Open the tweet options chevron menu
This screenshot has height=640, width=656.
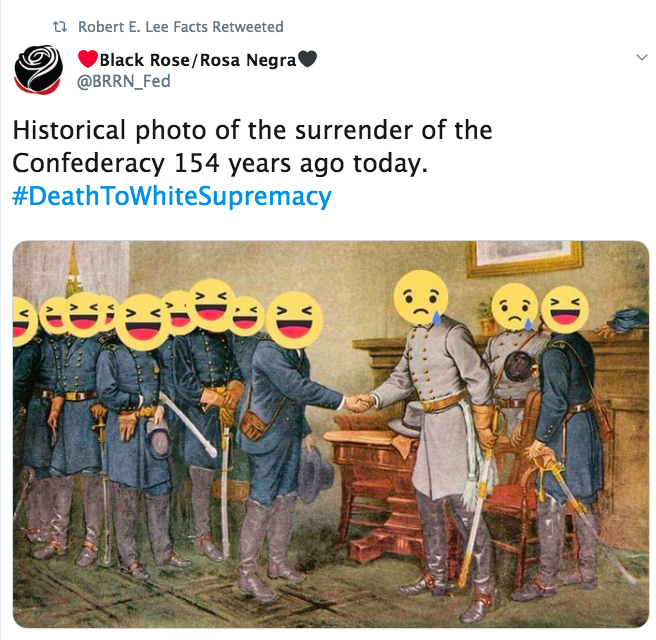click(641, 57)
